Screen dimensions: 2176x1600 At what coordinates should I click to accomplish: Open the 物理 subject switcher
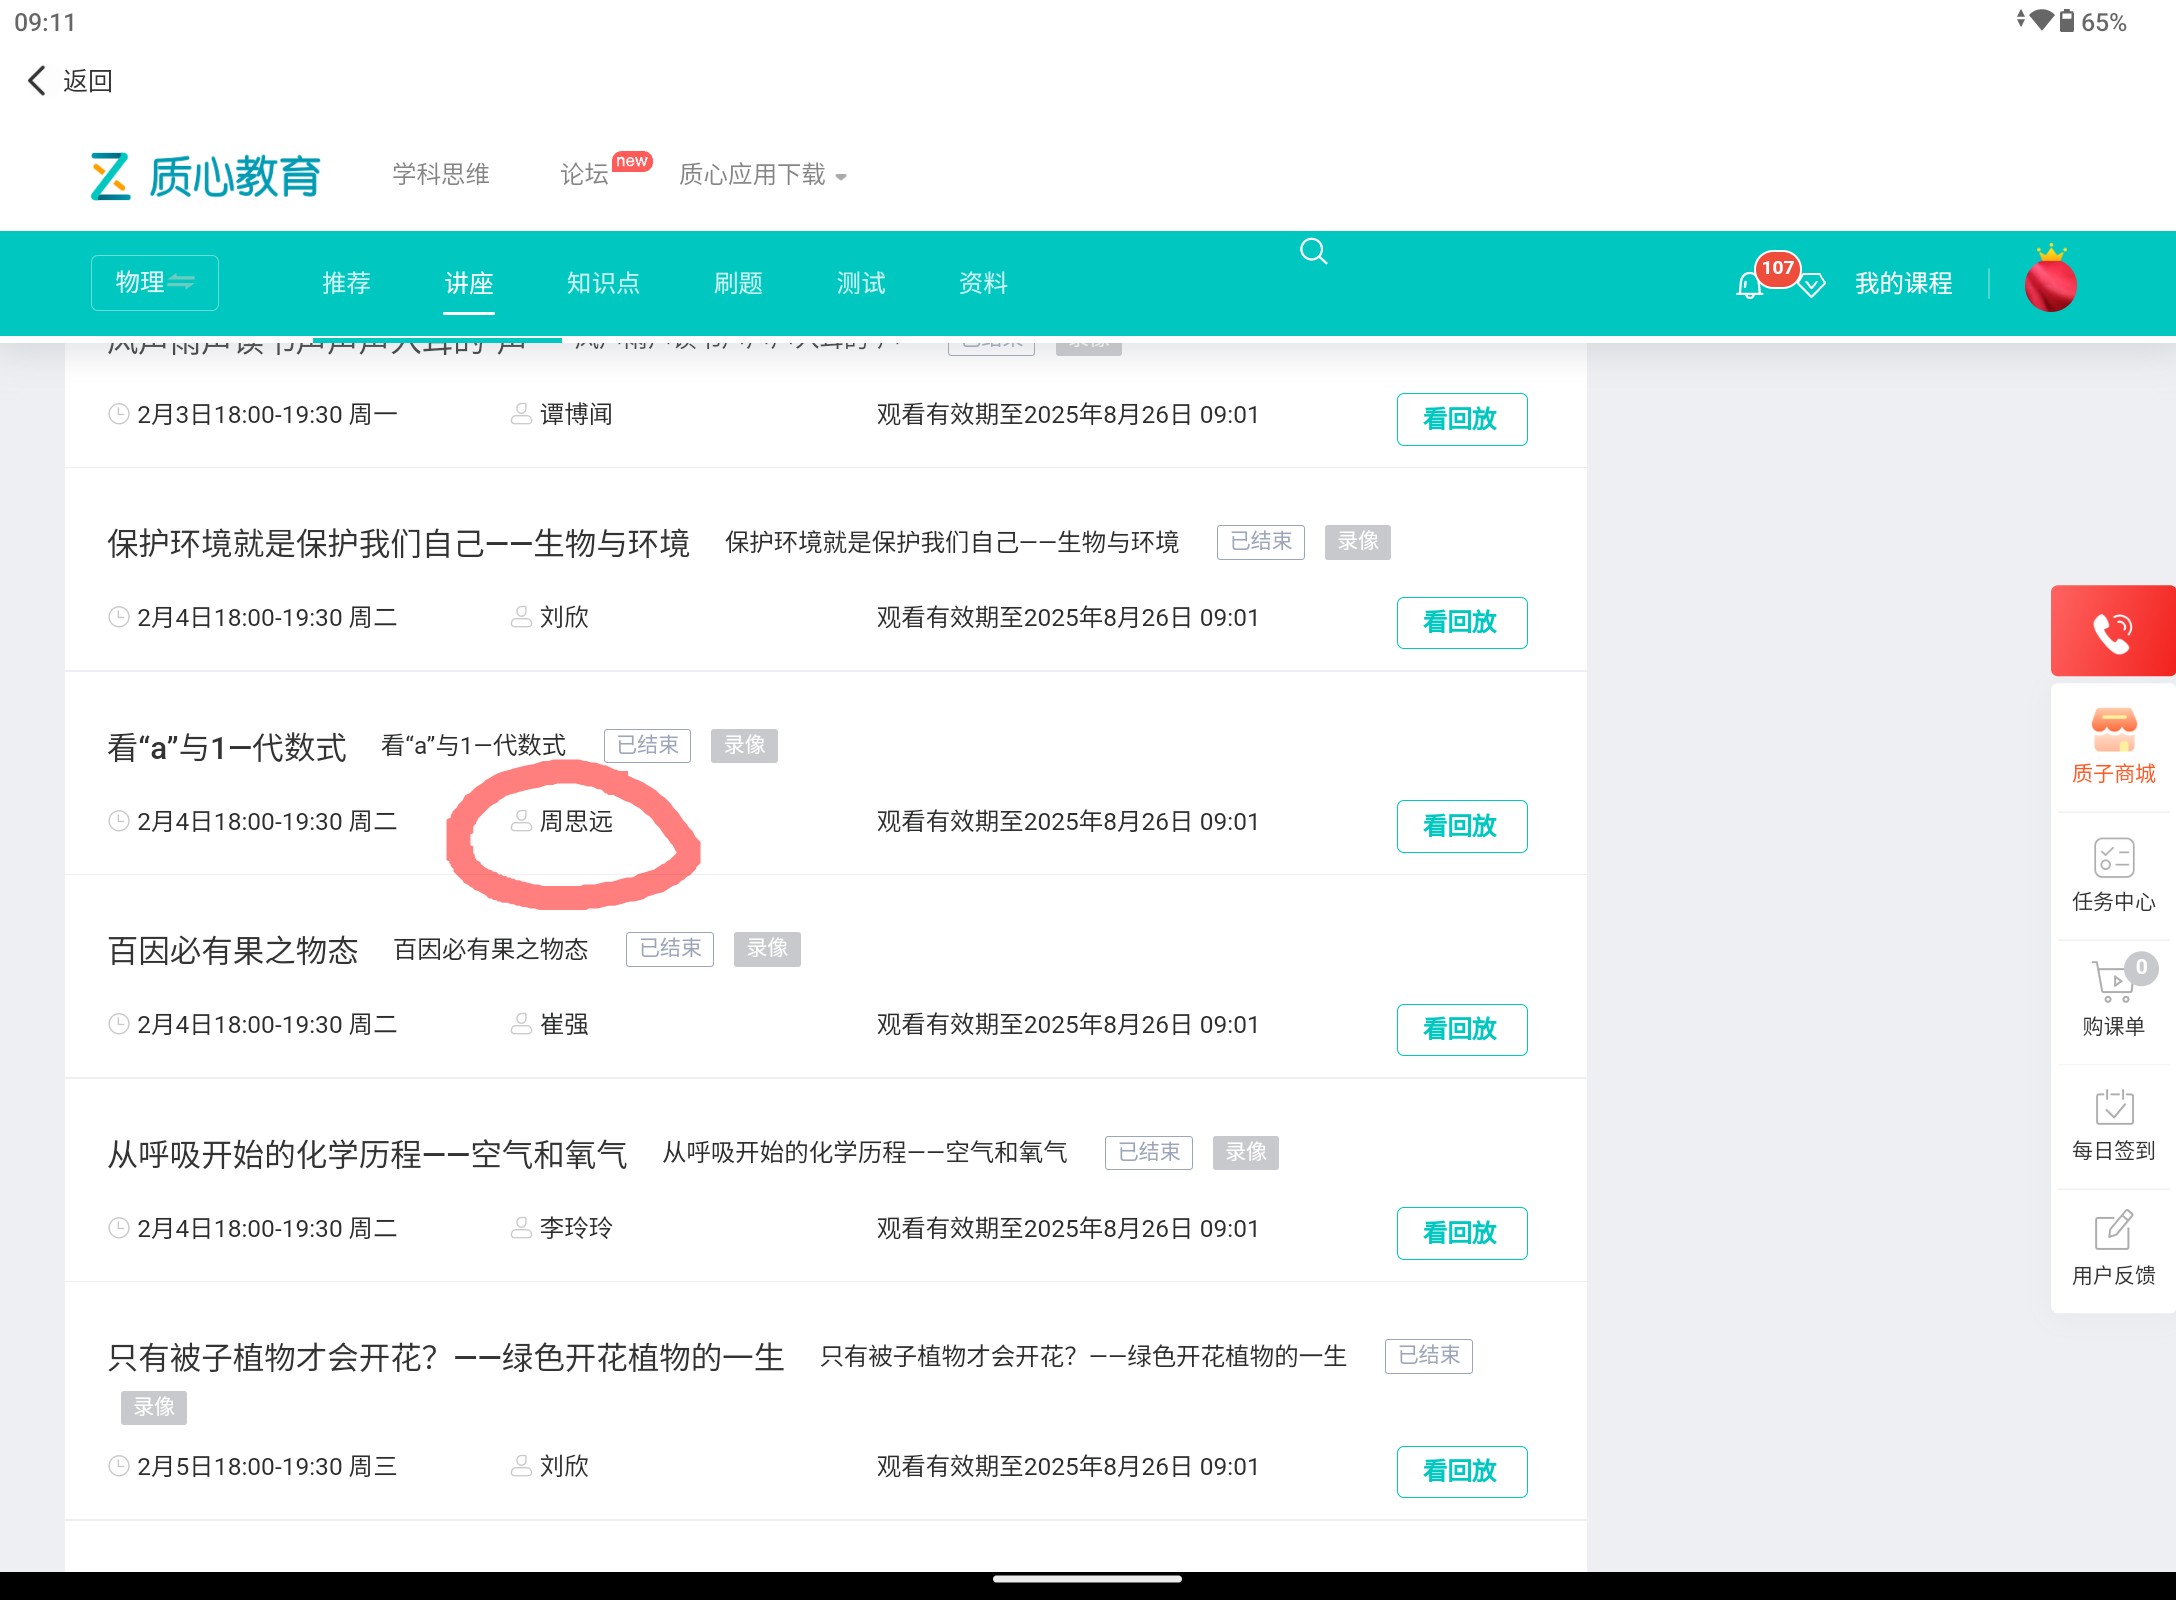[x=155, y=283]
